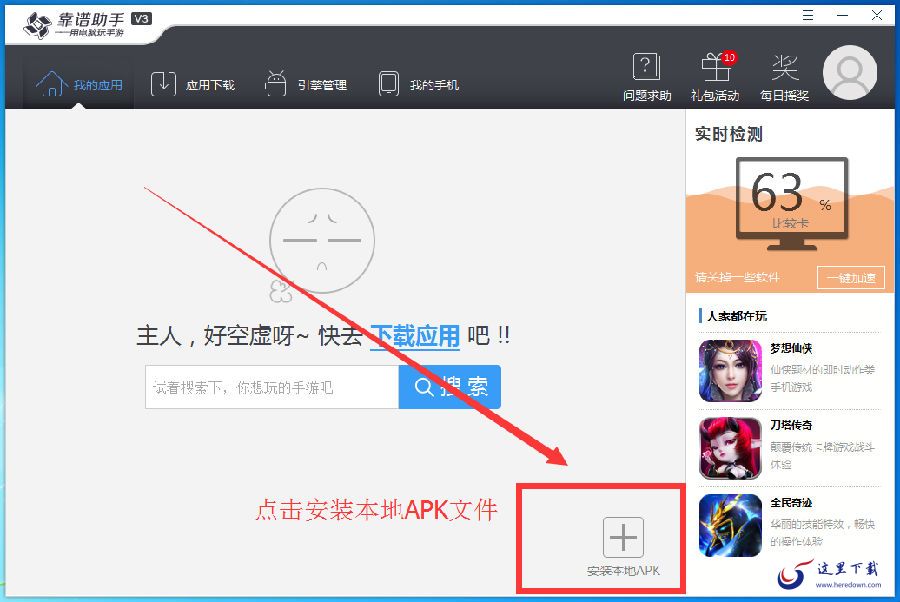
Task: Click the 一键加速 button
Action: coord(851,278)
